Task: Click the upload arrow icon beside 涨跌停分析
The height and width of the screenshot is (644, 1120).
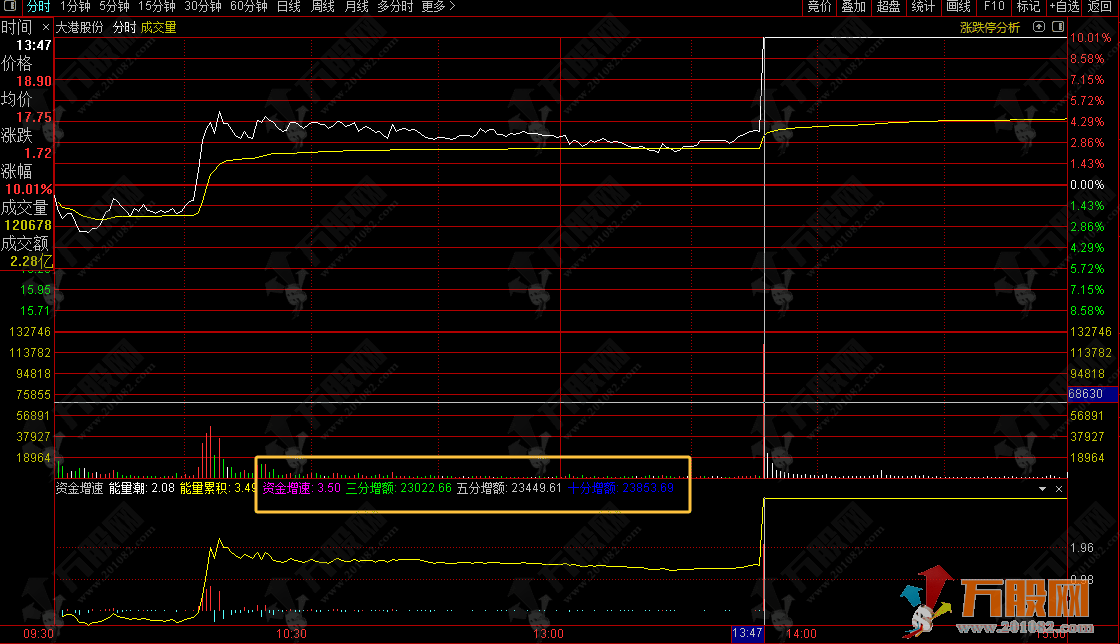Action: [x=1039, y=28]
